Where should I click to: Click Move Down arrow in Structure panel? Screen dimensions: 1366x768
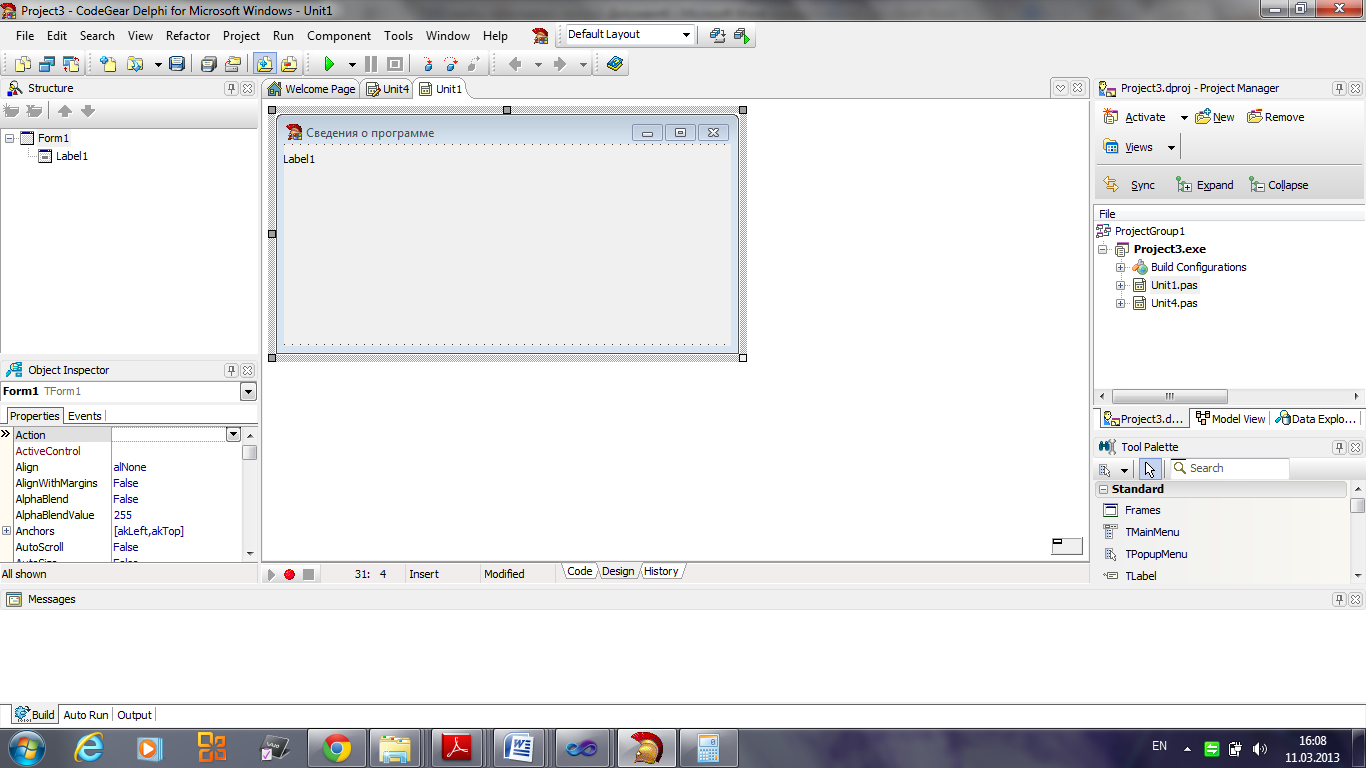click(88, 111)
